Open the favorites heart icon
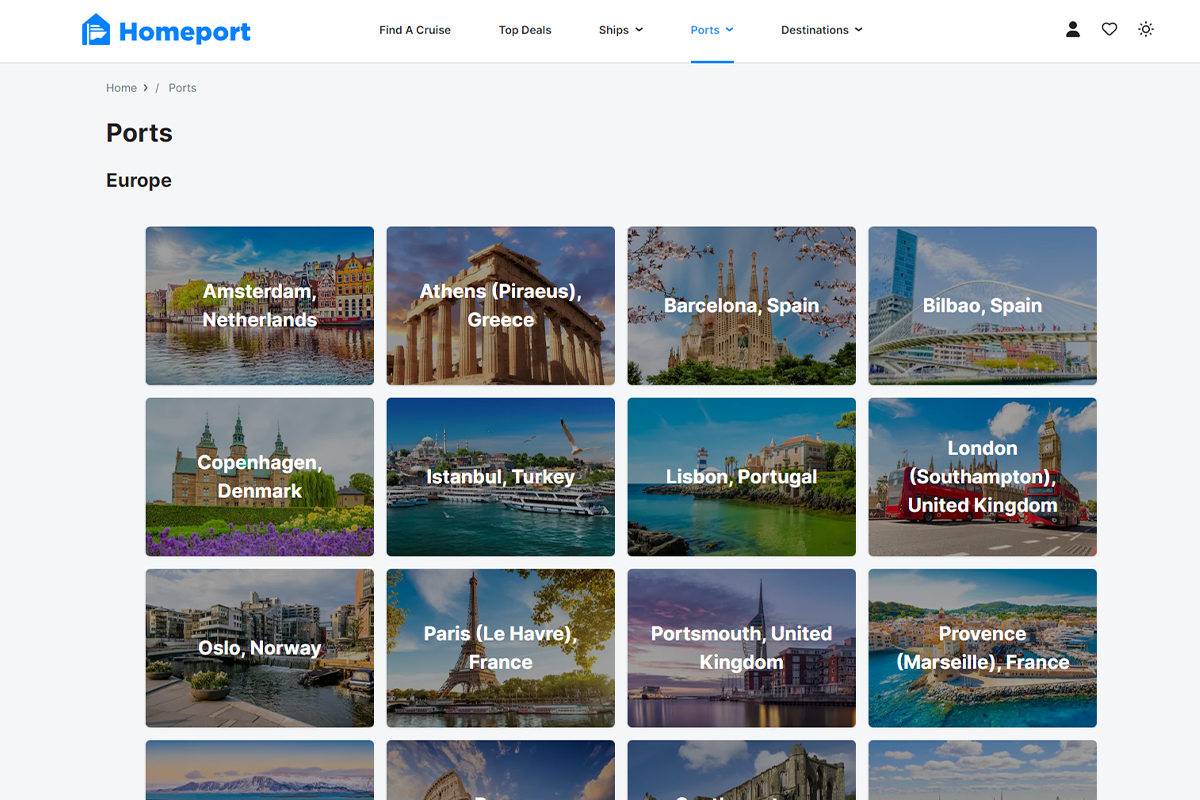Image resolution: width=1200 pixels, height=800 pixels. pyautogui.click(x=1109, y=30)
